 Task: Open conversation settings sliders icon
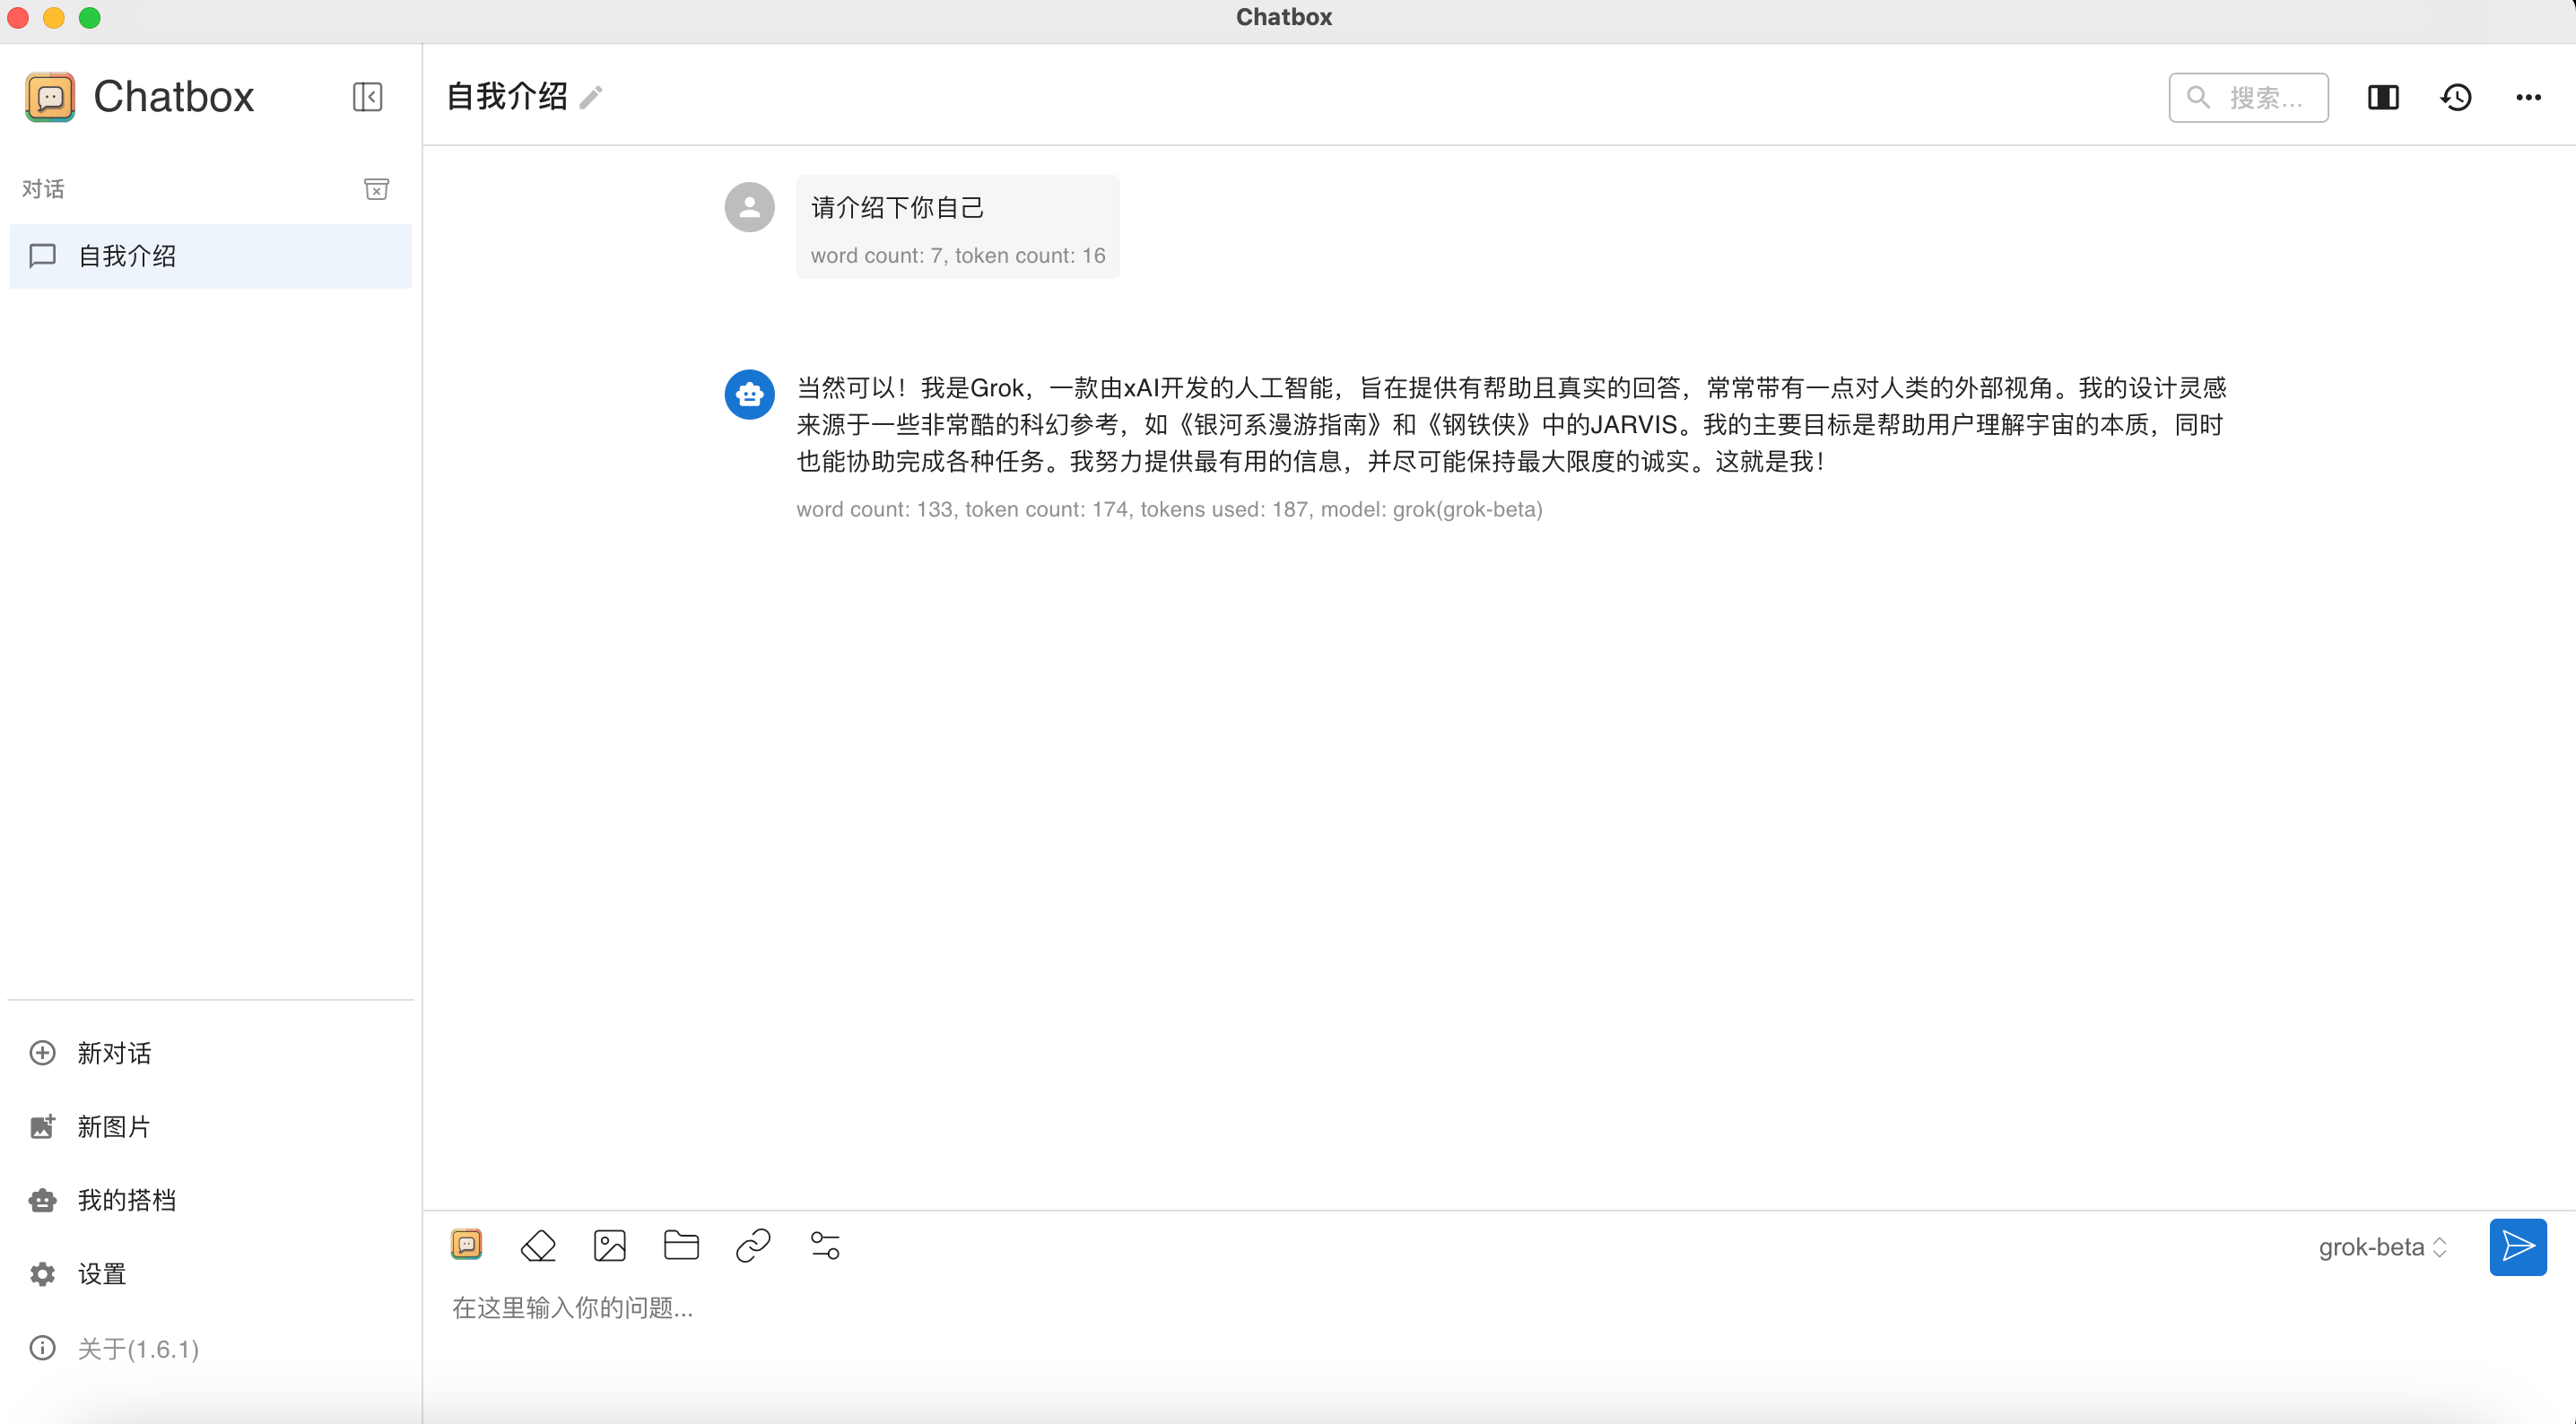click(x=824, y=1245)
